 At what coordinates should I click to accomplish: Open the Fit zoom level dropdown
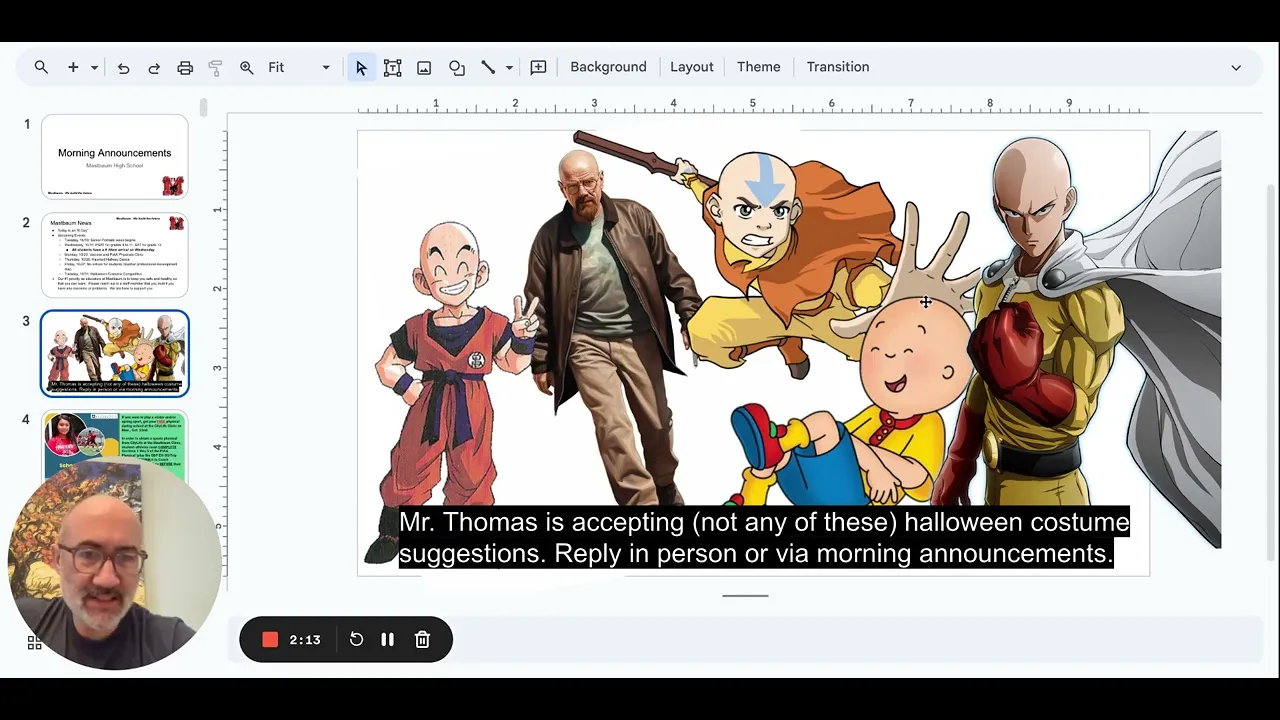tap(299, 67)
